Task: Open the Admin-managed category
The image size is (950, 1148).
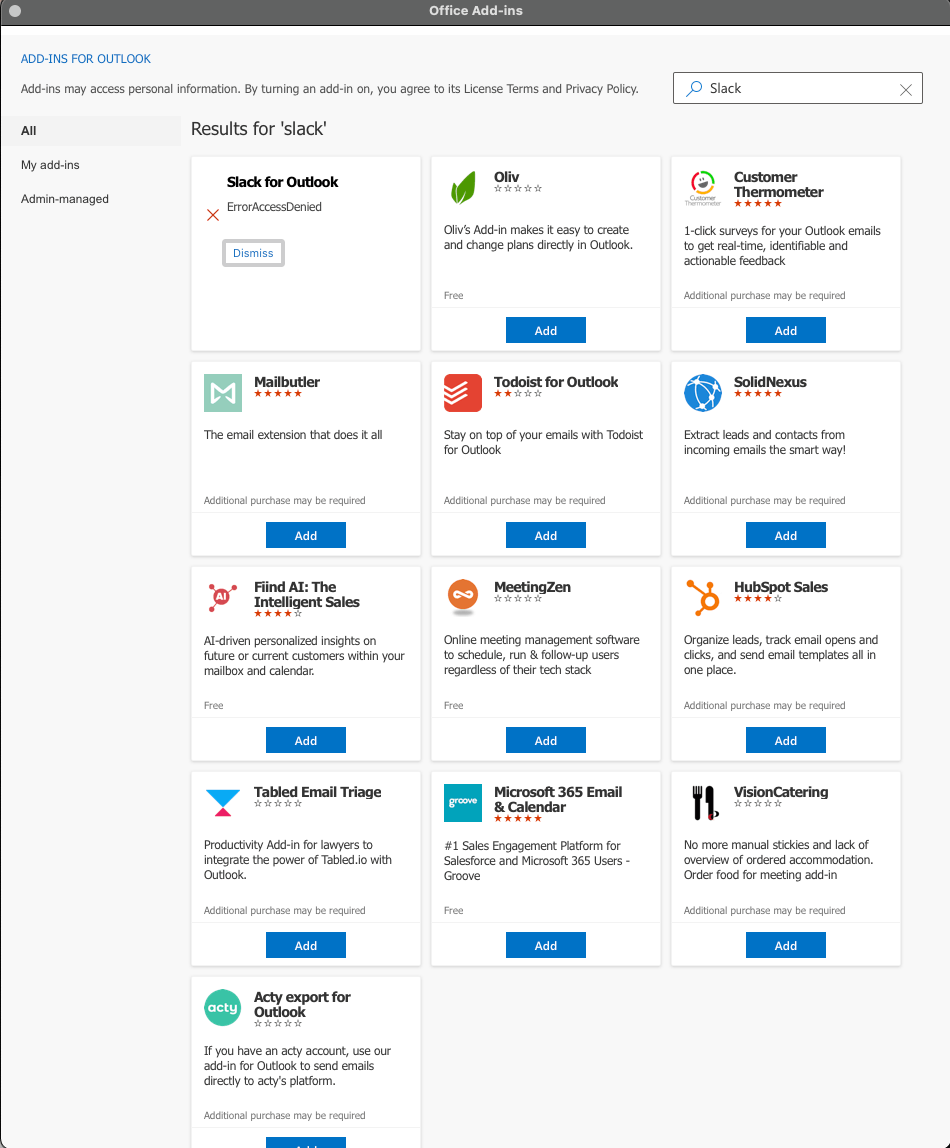Action: (64, 199)
